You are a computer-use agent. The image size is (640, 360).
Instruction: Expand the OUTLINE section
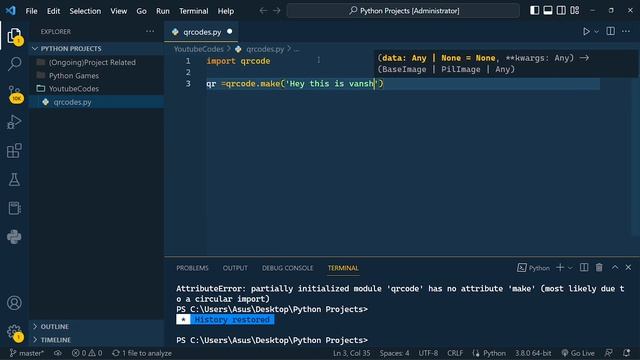pos(96,327)
